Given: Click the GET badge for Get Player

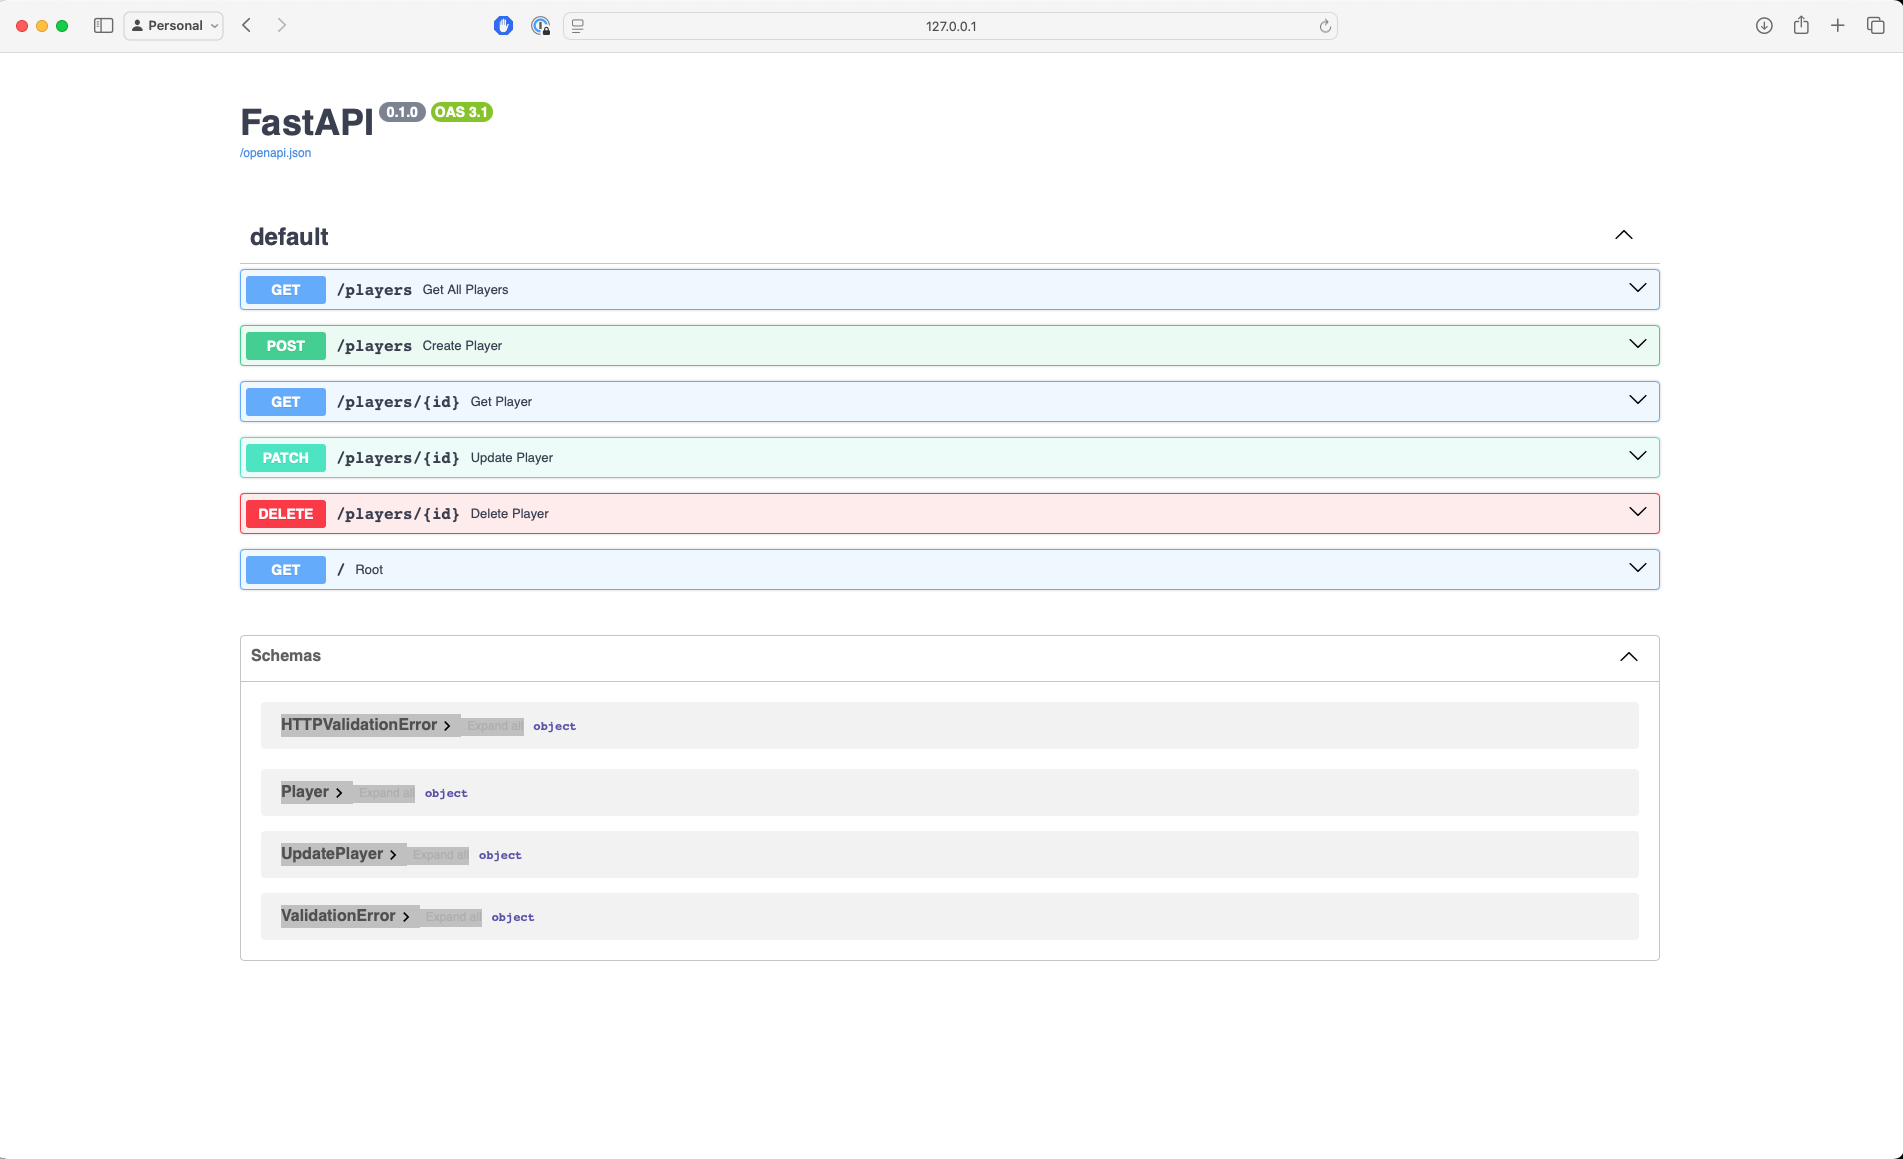Looking at the screenshot, I should tap(286, 402).
